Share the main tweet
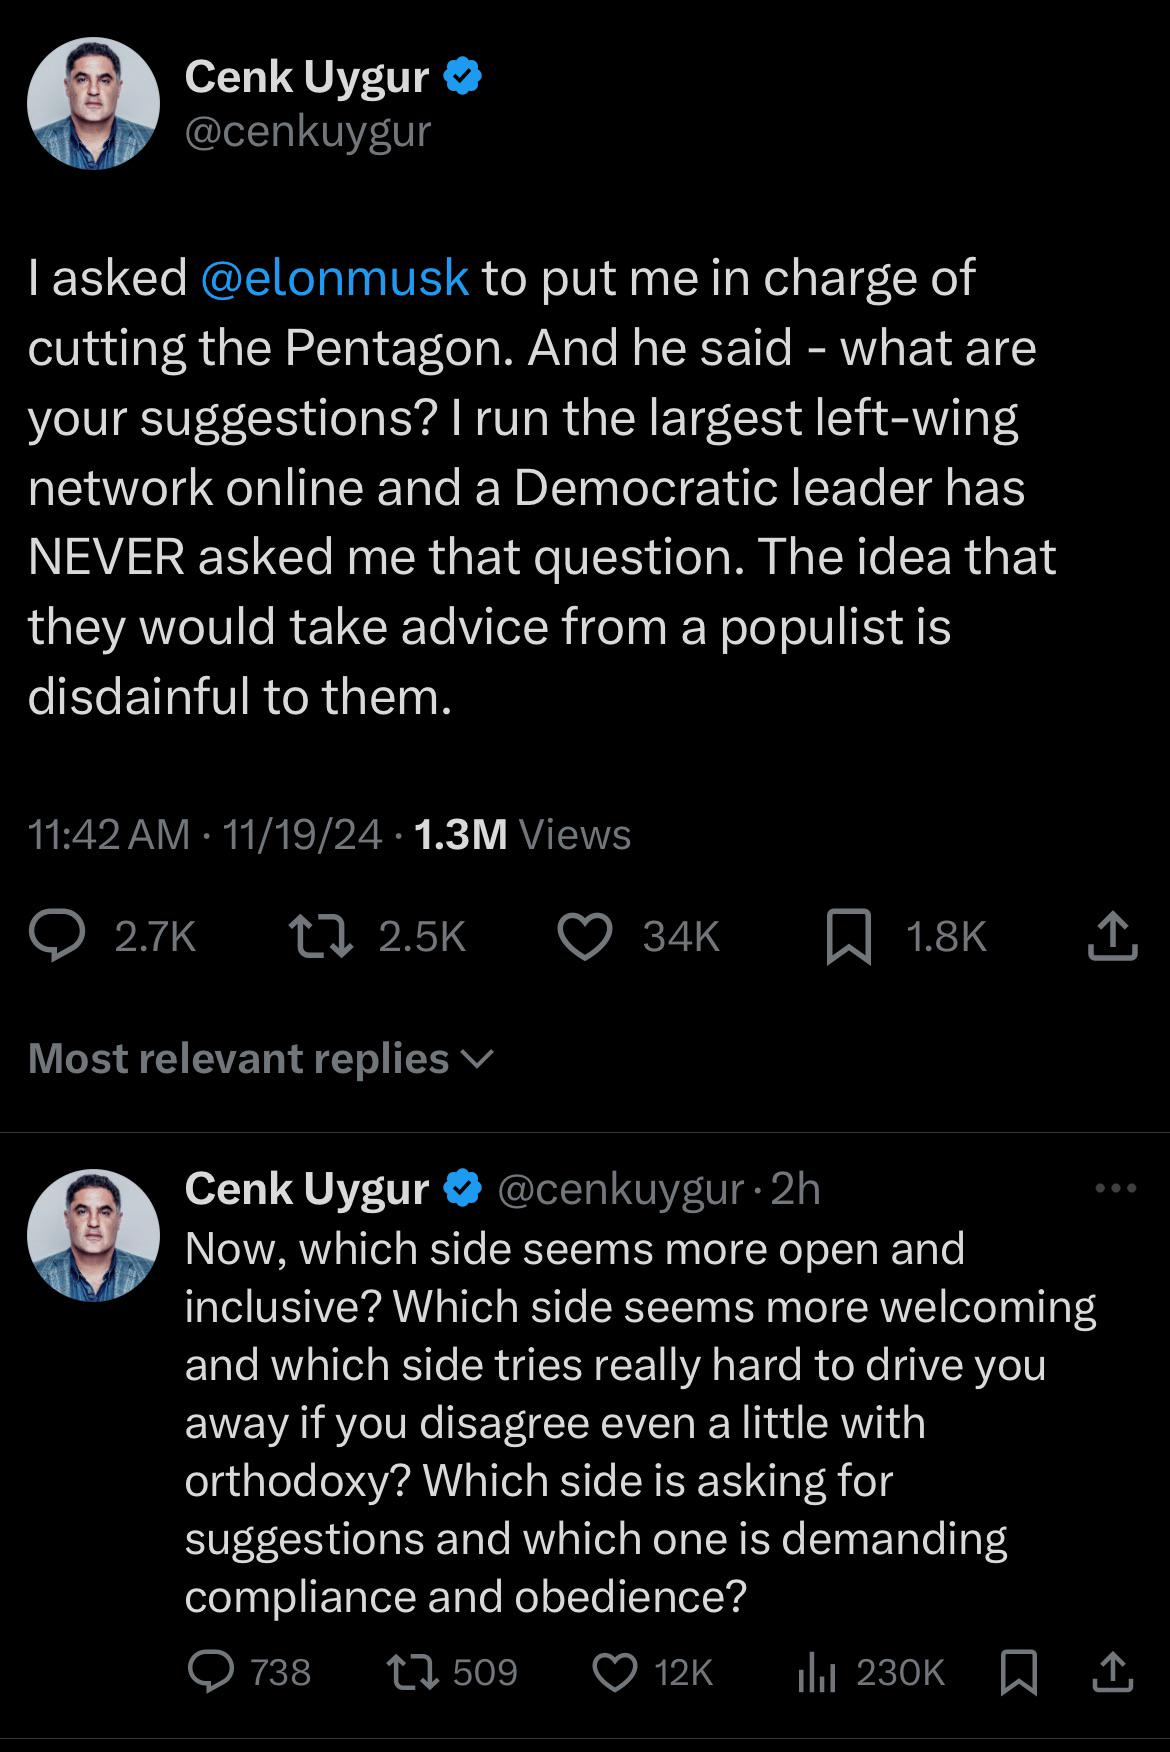The image size is (1170, 1752). click(1112, 937)
